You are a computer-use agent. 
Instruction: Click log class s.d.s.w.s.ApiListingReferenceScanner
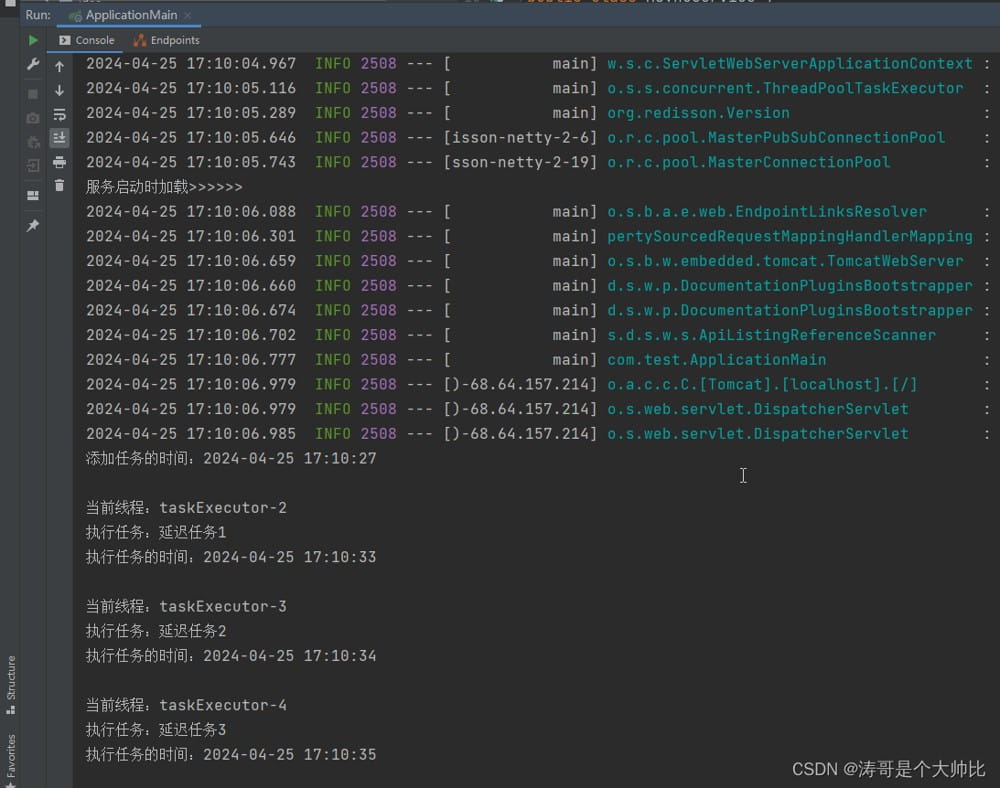[772, 335]
